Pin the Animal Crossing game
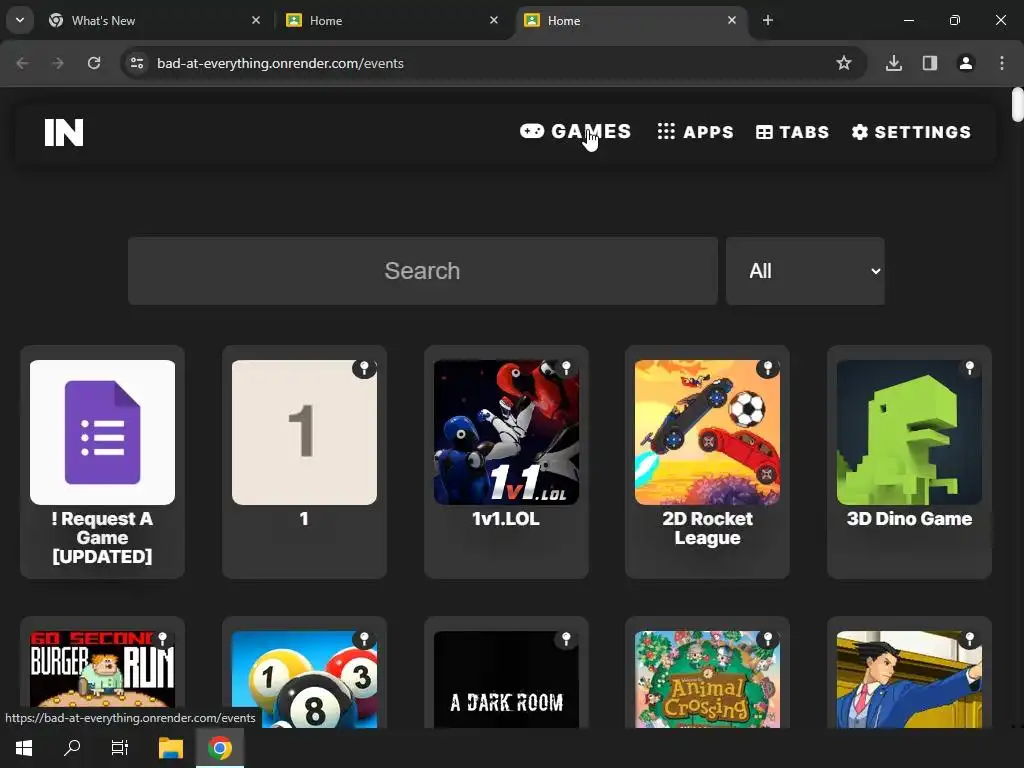The width and height of the screenshot is (1024, 768). (768, 639)
